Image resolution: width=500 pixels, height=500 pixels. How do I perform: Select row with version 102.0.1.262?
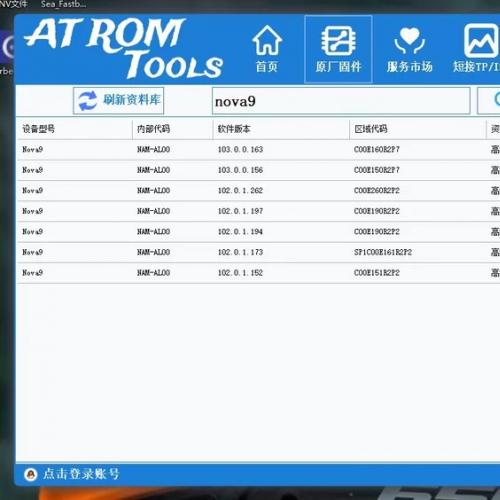(x=258, y=191)
